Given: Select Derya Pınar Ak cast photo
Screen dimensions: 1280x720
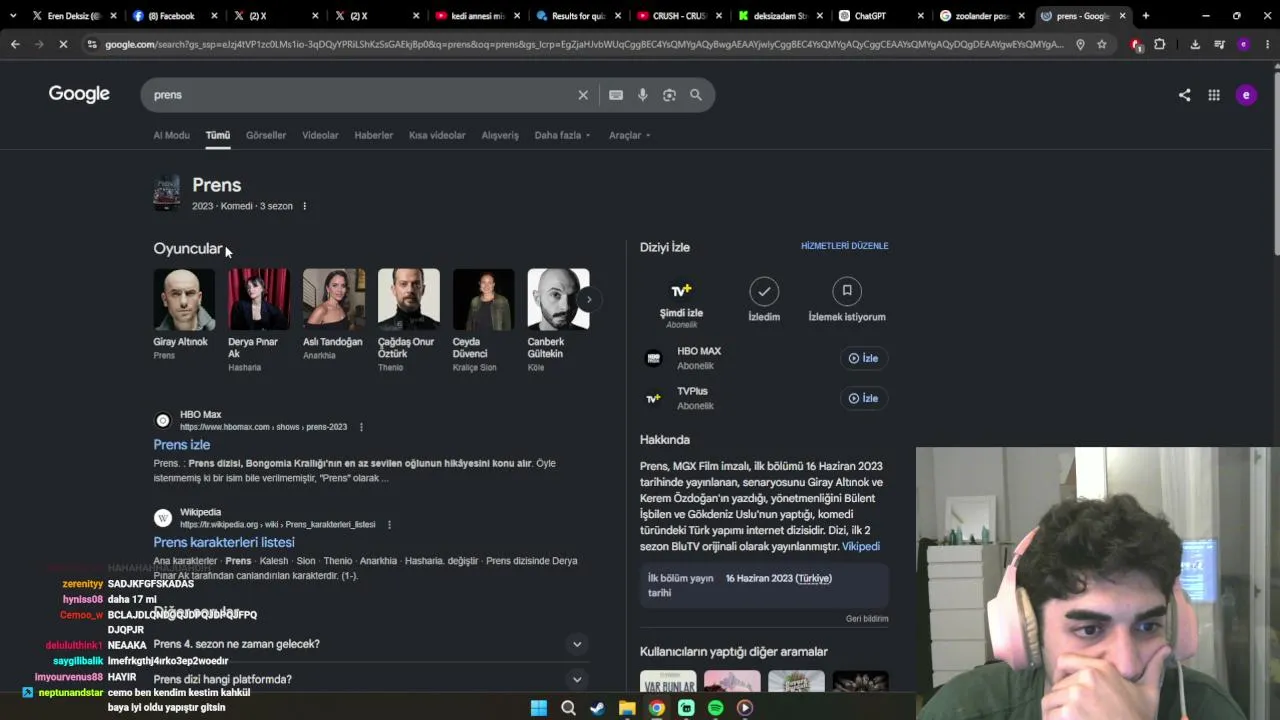Looking at the screenshot, I should tap(259, 299).
